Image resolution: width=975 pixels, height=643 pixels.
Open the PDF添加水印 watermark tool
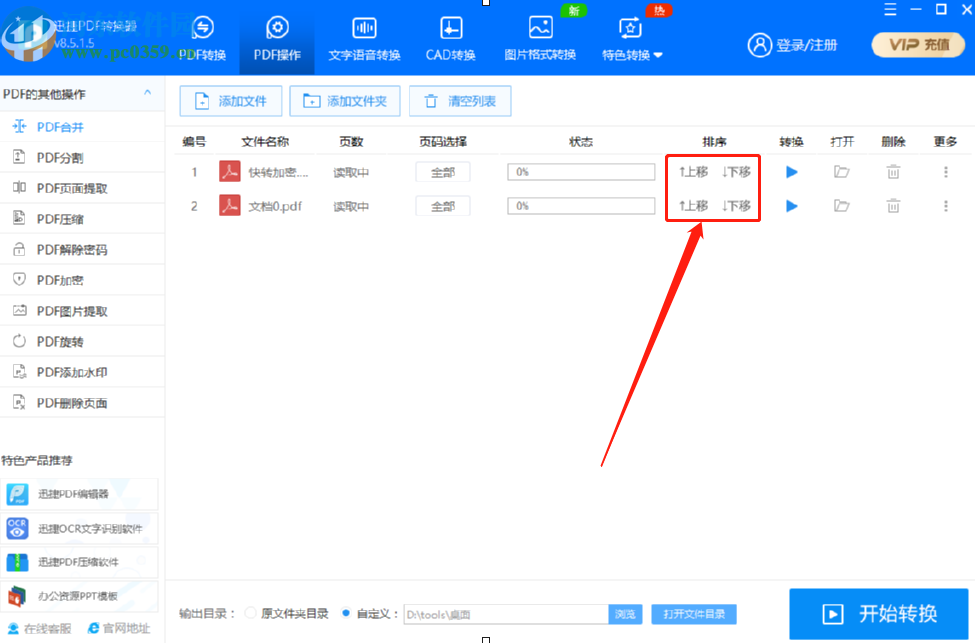(68, 371)
